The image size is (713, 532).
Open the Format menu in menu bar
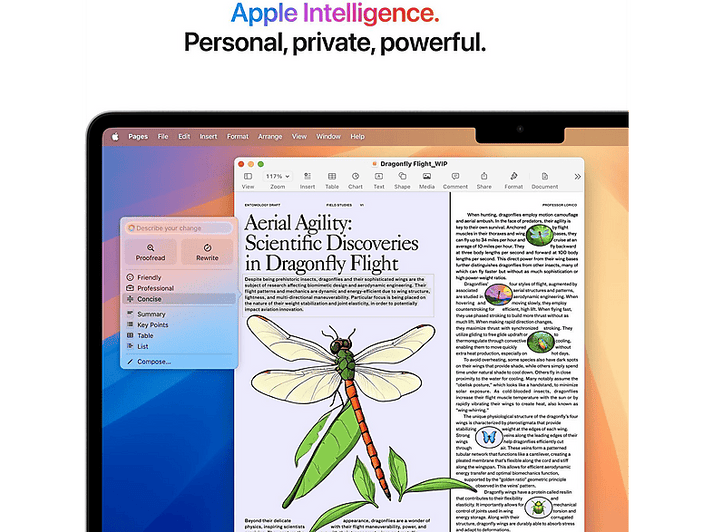[x=238, y=136]
